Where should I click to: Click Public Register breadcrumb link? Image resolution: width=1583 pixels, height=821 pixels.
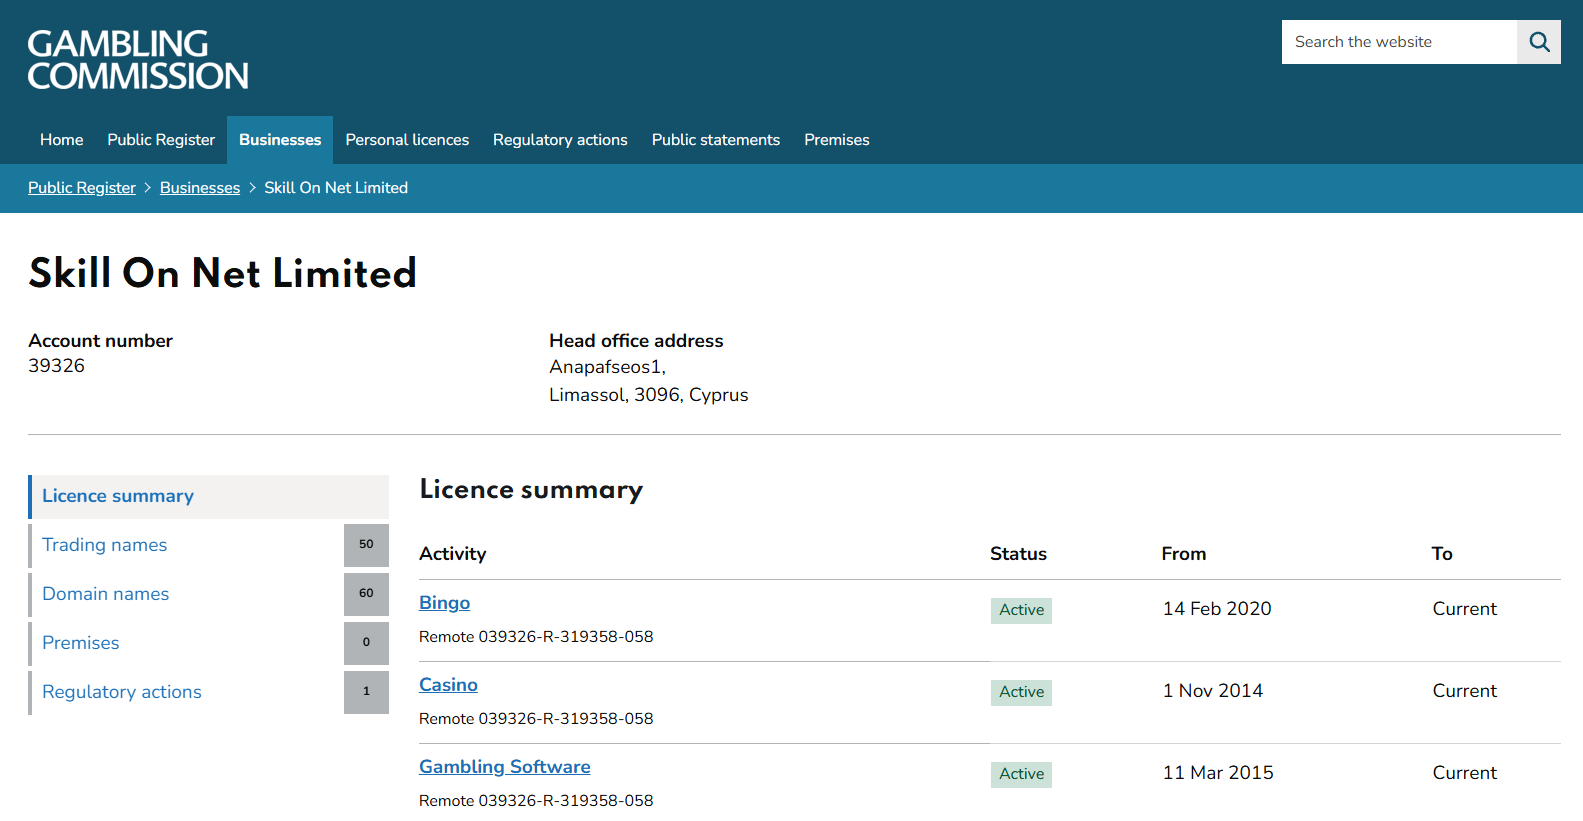82,188
